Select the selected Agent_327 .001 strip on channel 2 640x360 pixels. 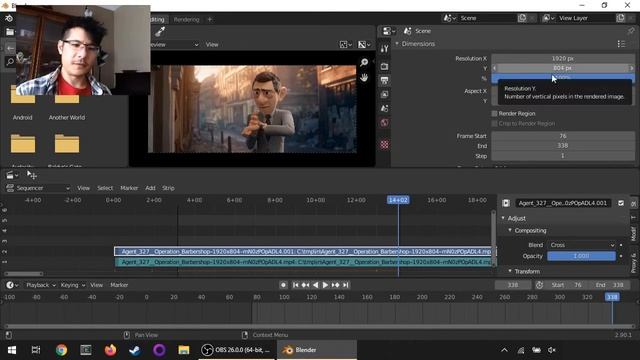pos(303,251)
